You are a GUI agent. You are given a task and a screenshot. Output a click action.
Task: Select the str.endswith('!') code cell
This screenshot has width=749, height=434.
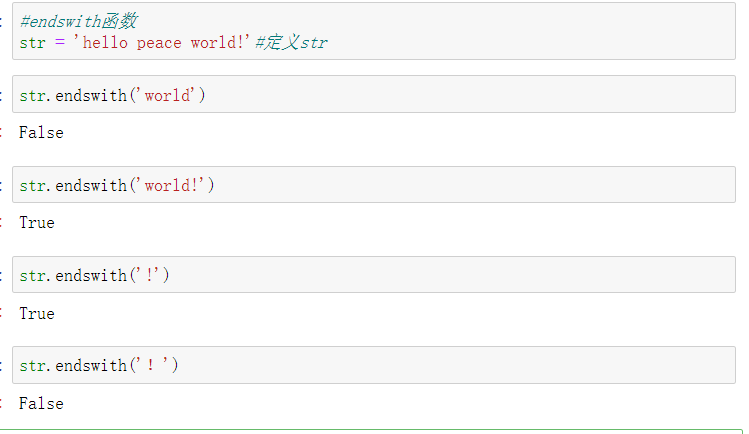coord(450,275)
